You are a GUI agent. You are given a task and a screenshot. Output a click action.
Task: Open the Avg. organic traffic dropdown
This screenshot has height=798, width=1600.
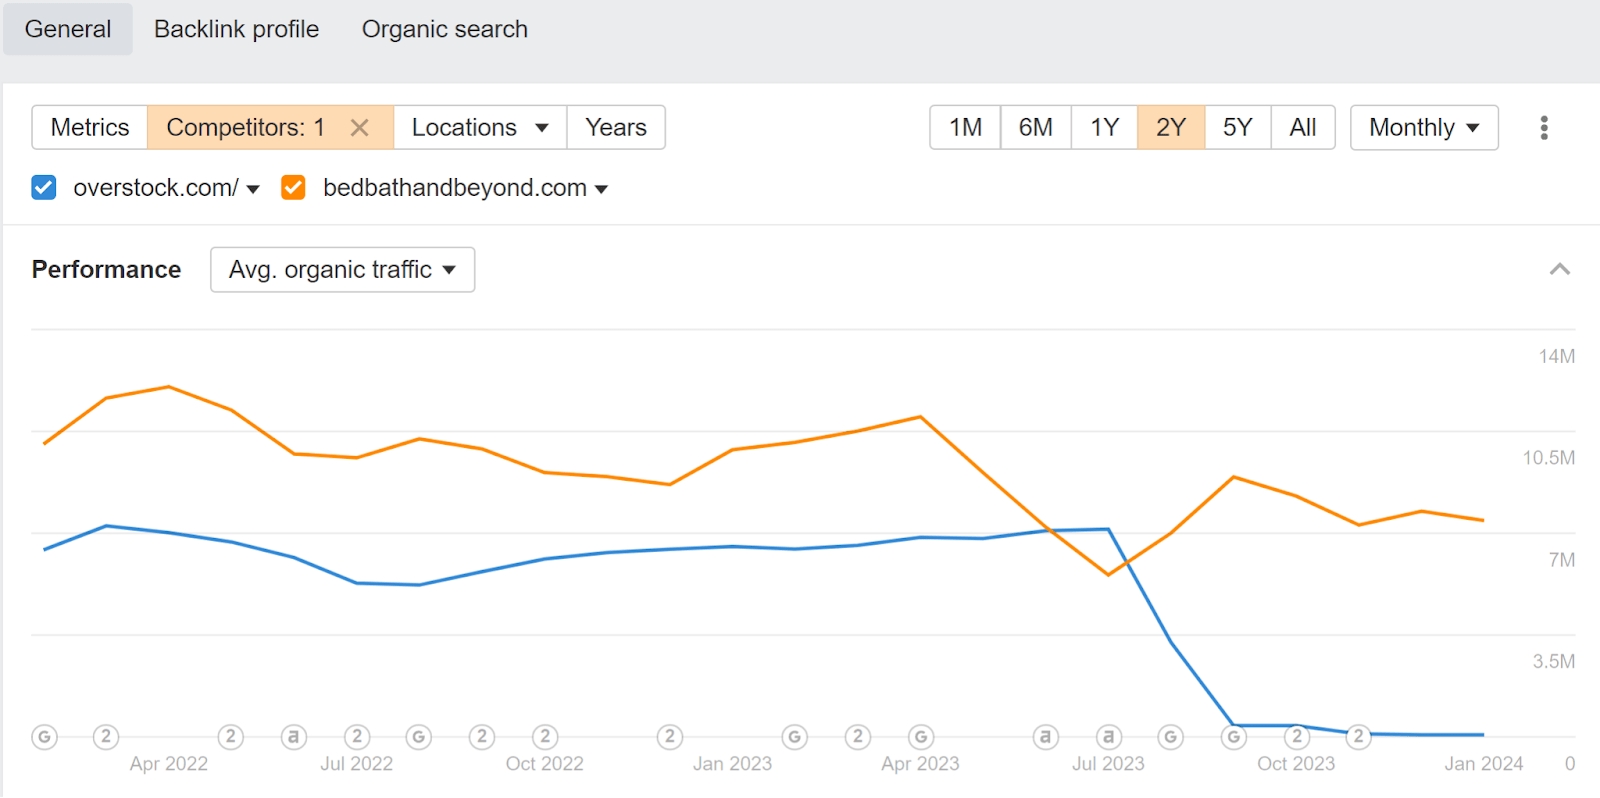(x=342, y=270)
